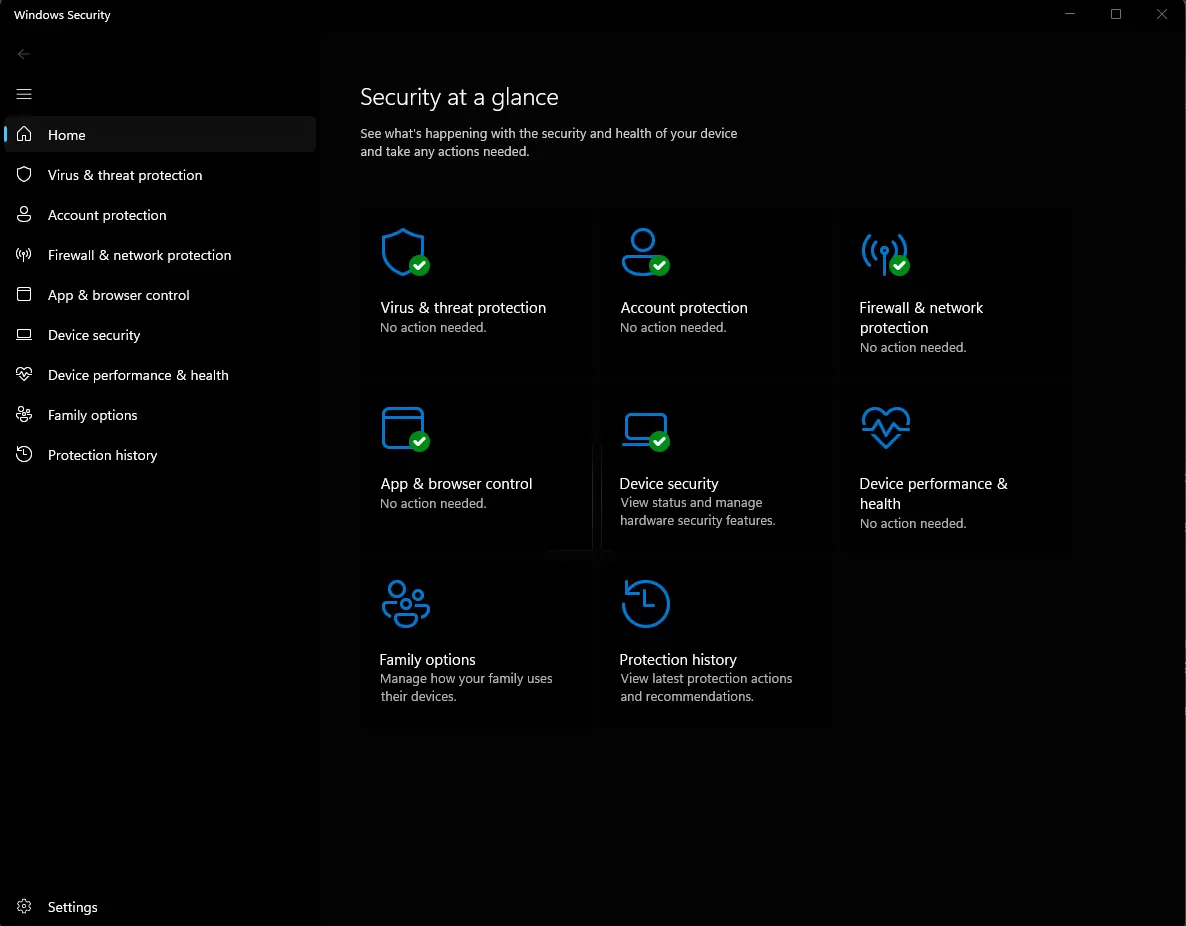Toggle the hamburger navigation menu
1186x926 pixels.
coord(24,94)
